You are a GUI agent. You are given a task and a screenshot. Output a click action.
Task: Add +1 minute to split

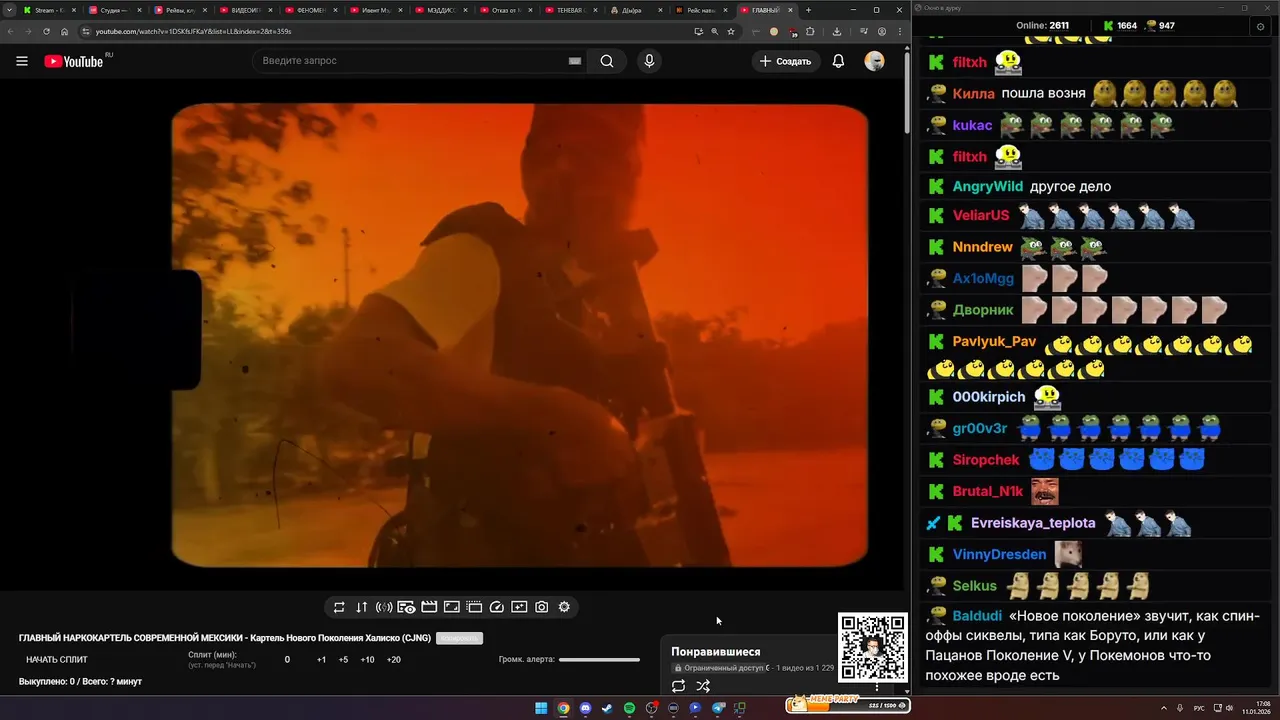pos(321,660)
